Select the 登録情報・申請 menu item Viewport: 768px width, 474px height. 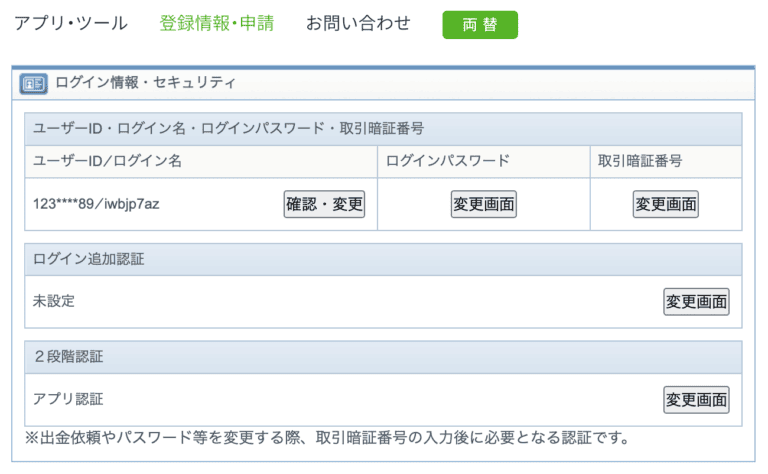pos(216,24)
